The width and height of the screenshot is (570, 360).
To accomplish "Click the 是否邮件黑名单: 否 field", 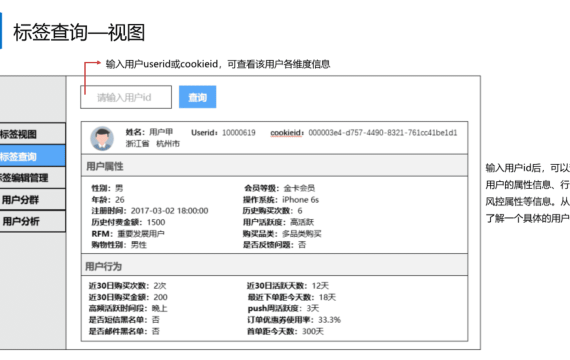I will [124, 331].
